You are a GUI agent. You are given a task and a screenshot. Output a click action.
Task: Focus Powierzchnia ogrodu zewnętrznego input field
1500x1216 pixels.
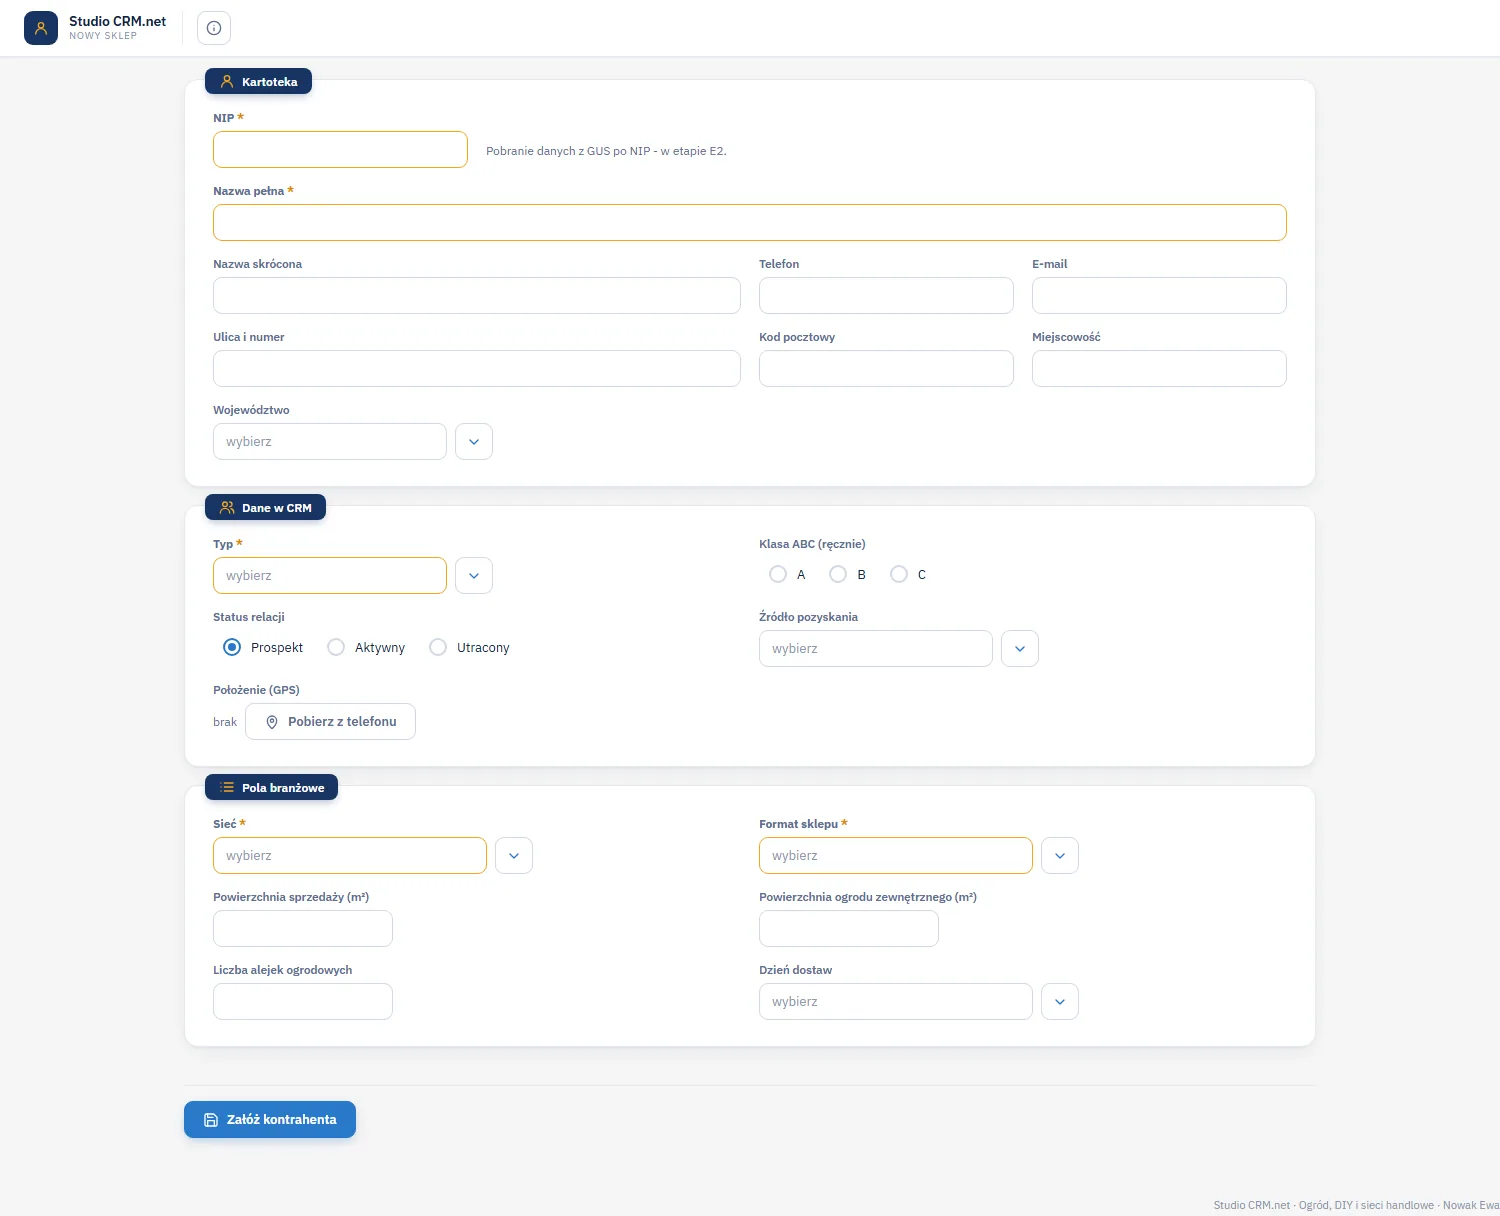849,929
